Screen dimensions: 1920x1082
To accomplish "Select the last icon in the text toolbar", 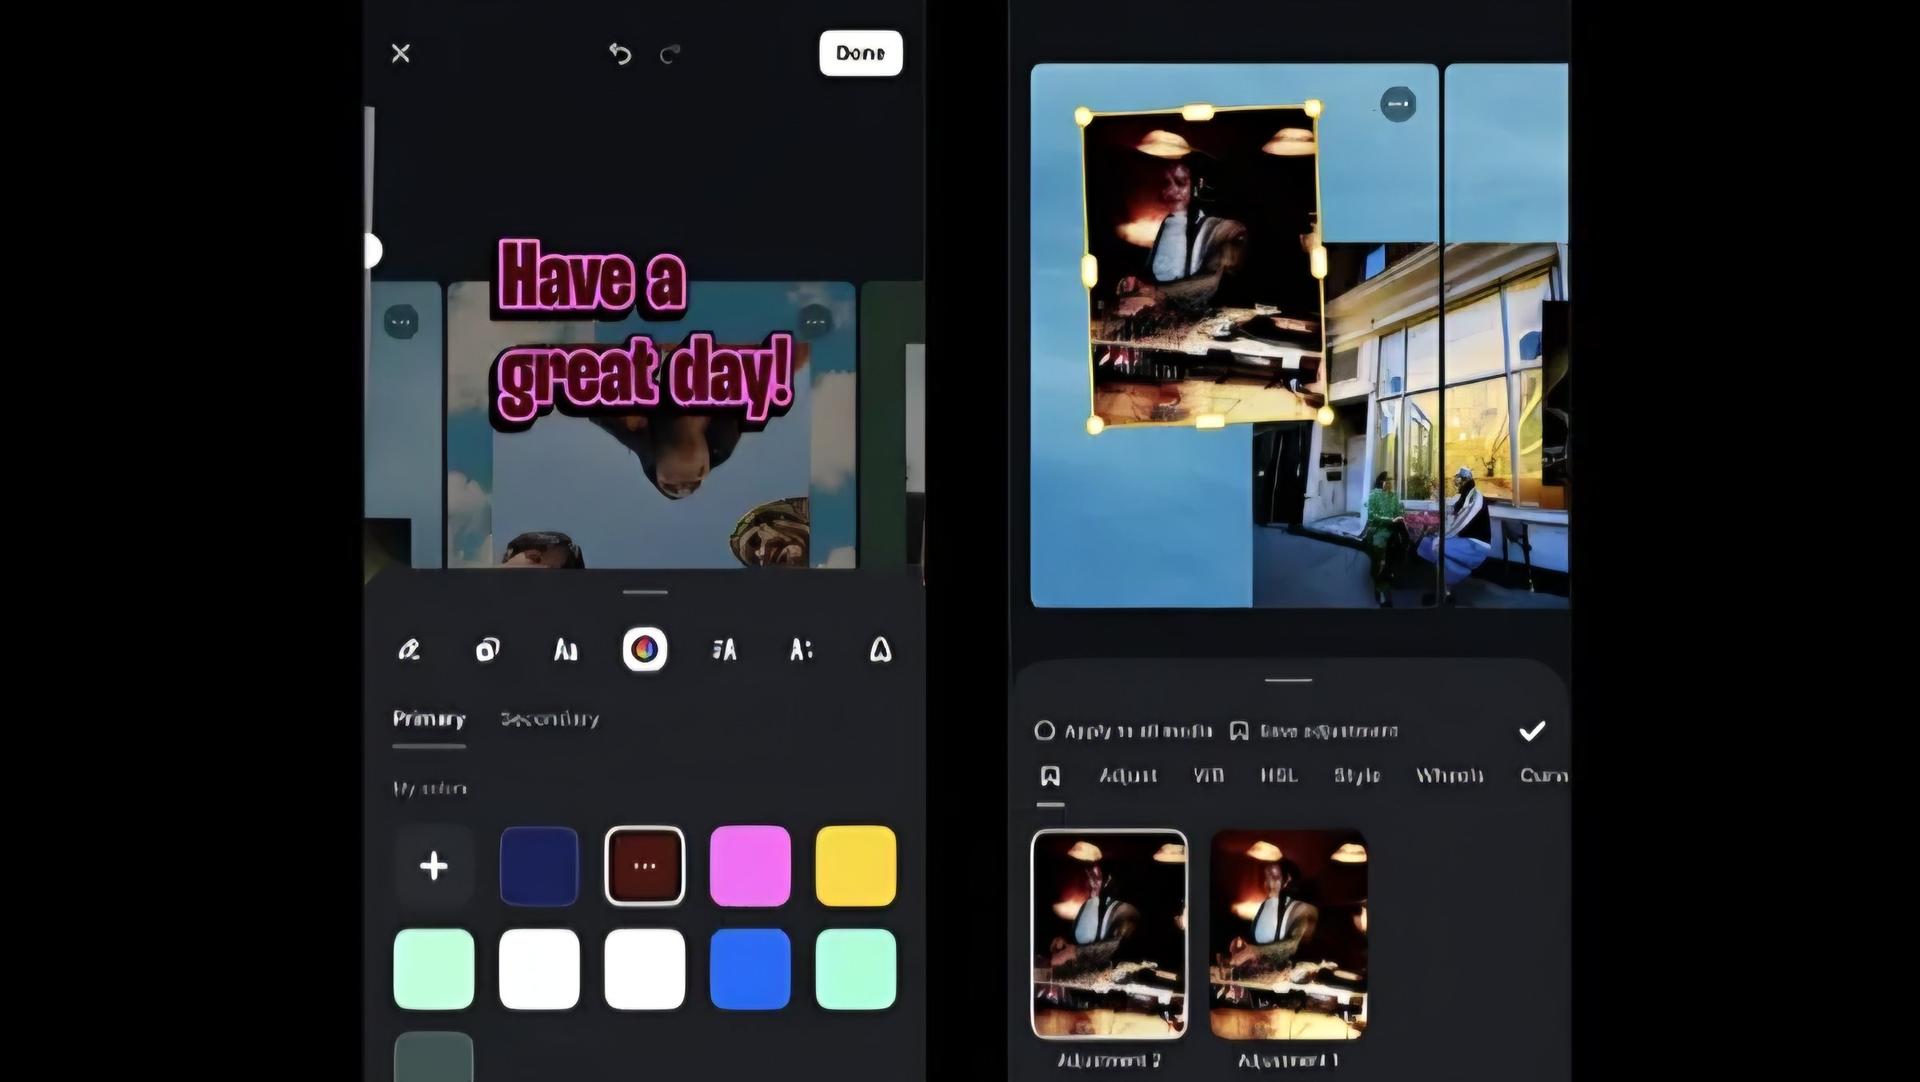I will [880, 650].
